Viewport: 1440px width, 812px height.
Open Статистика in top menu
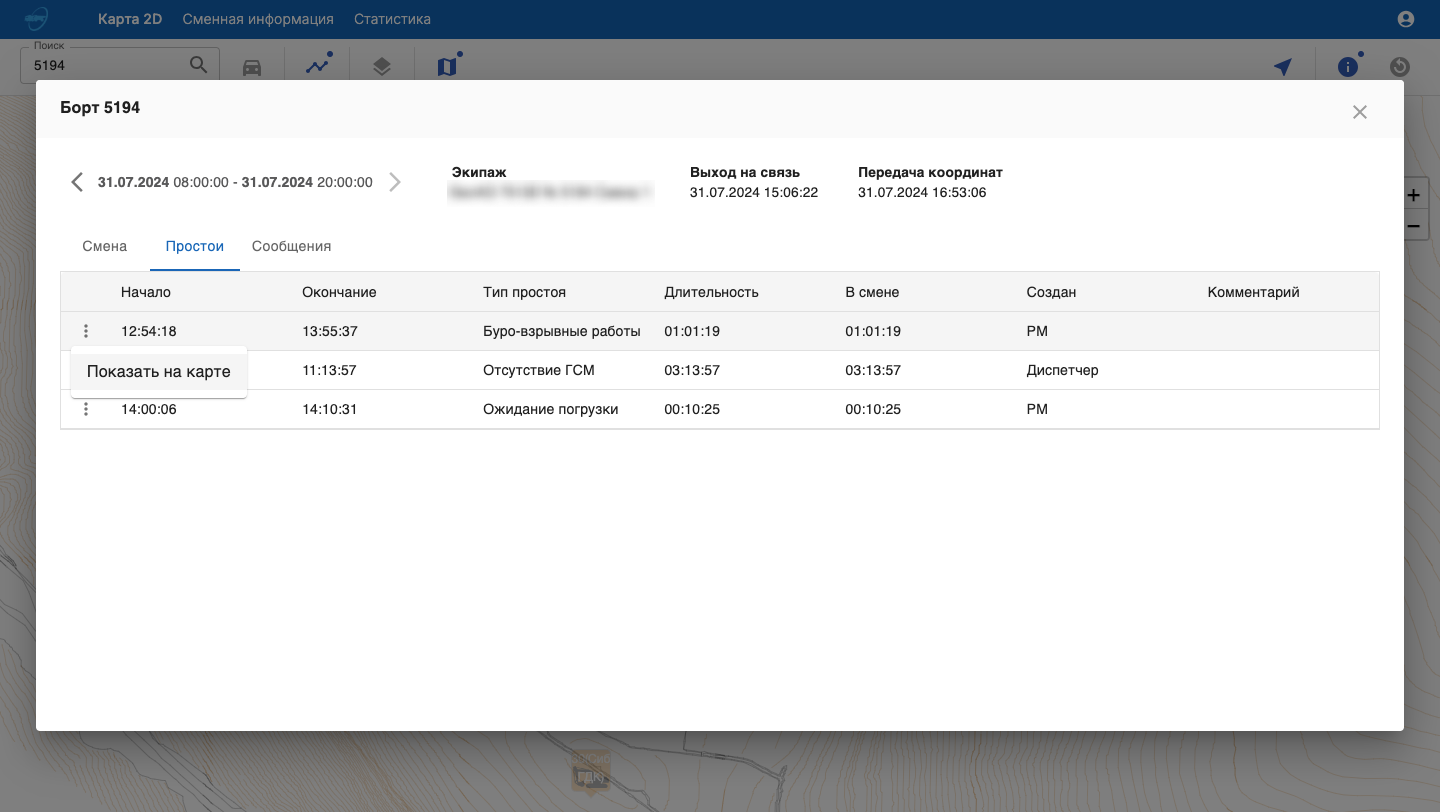click(x=392, y=19)
